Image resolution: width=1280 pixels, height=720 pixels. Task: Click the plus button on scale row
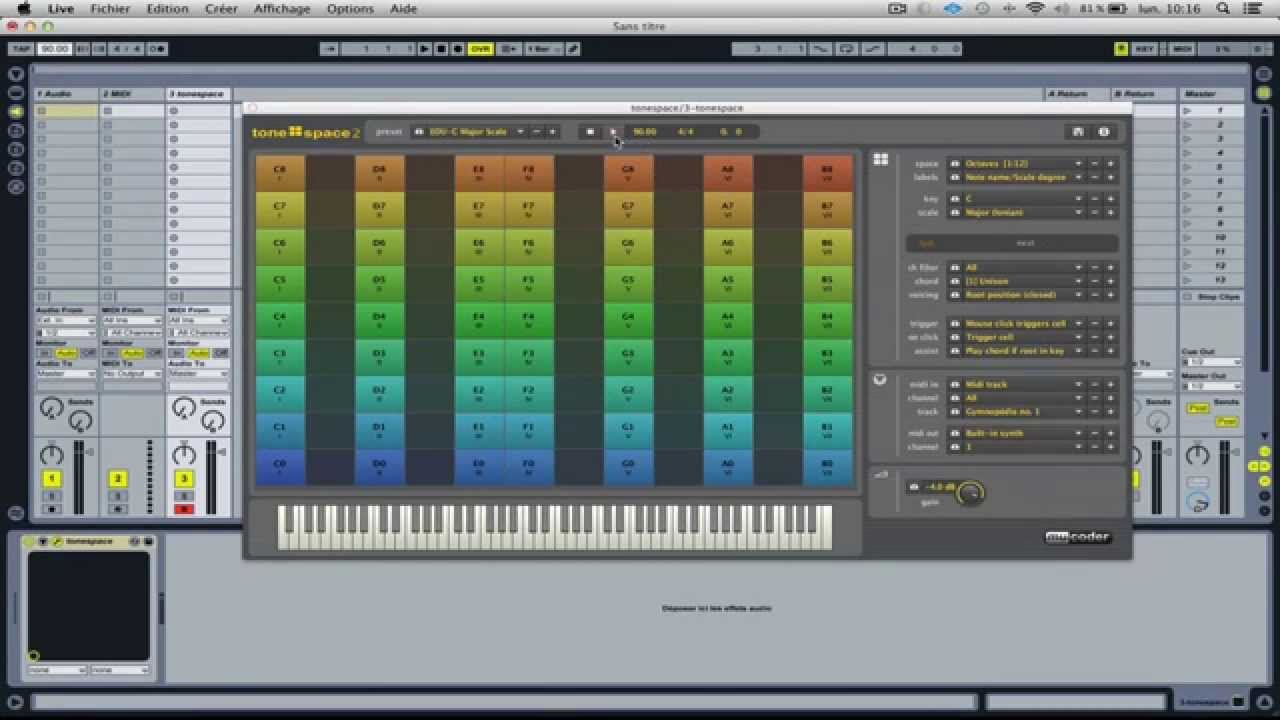point(1110,212)
